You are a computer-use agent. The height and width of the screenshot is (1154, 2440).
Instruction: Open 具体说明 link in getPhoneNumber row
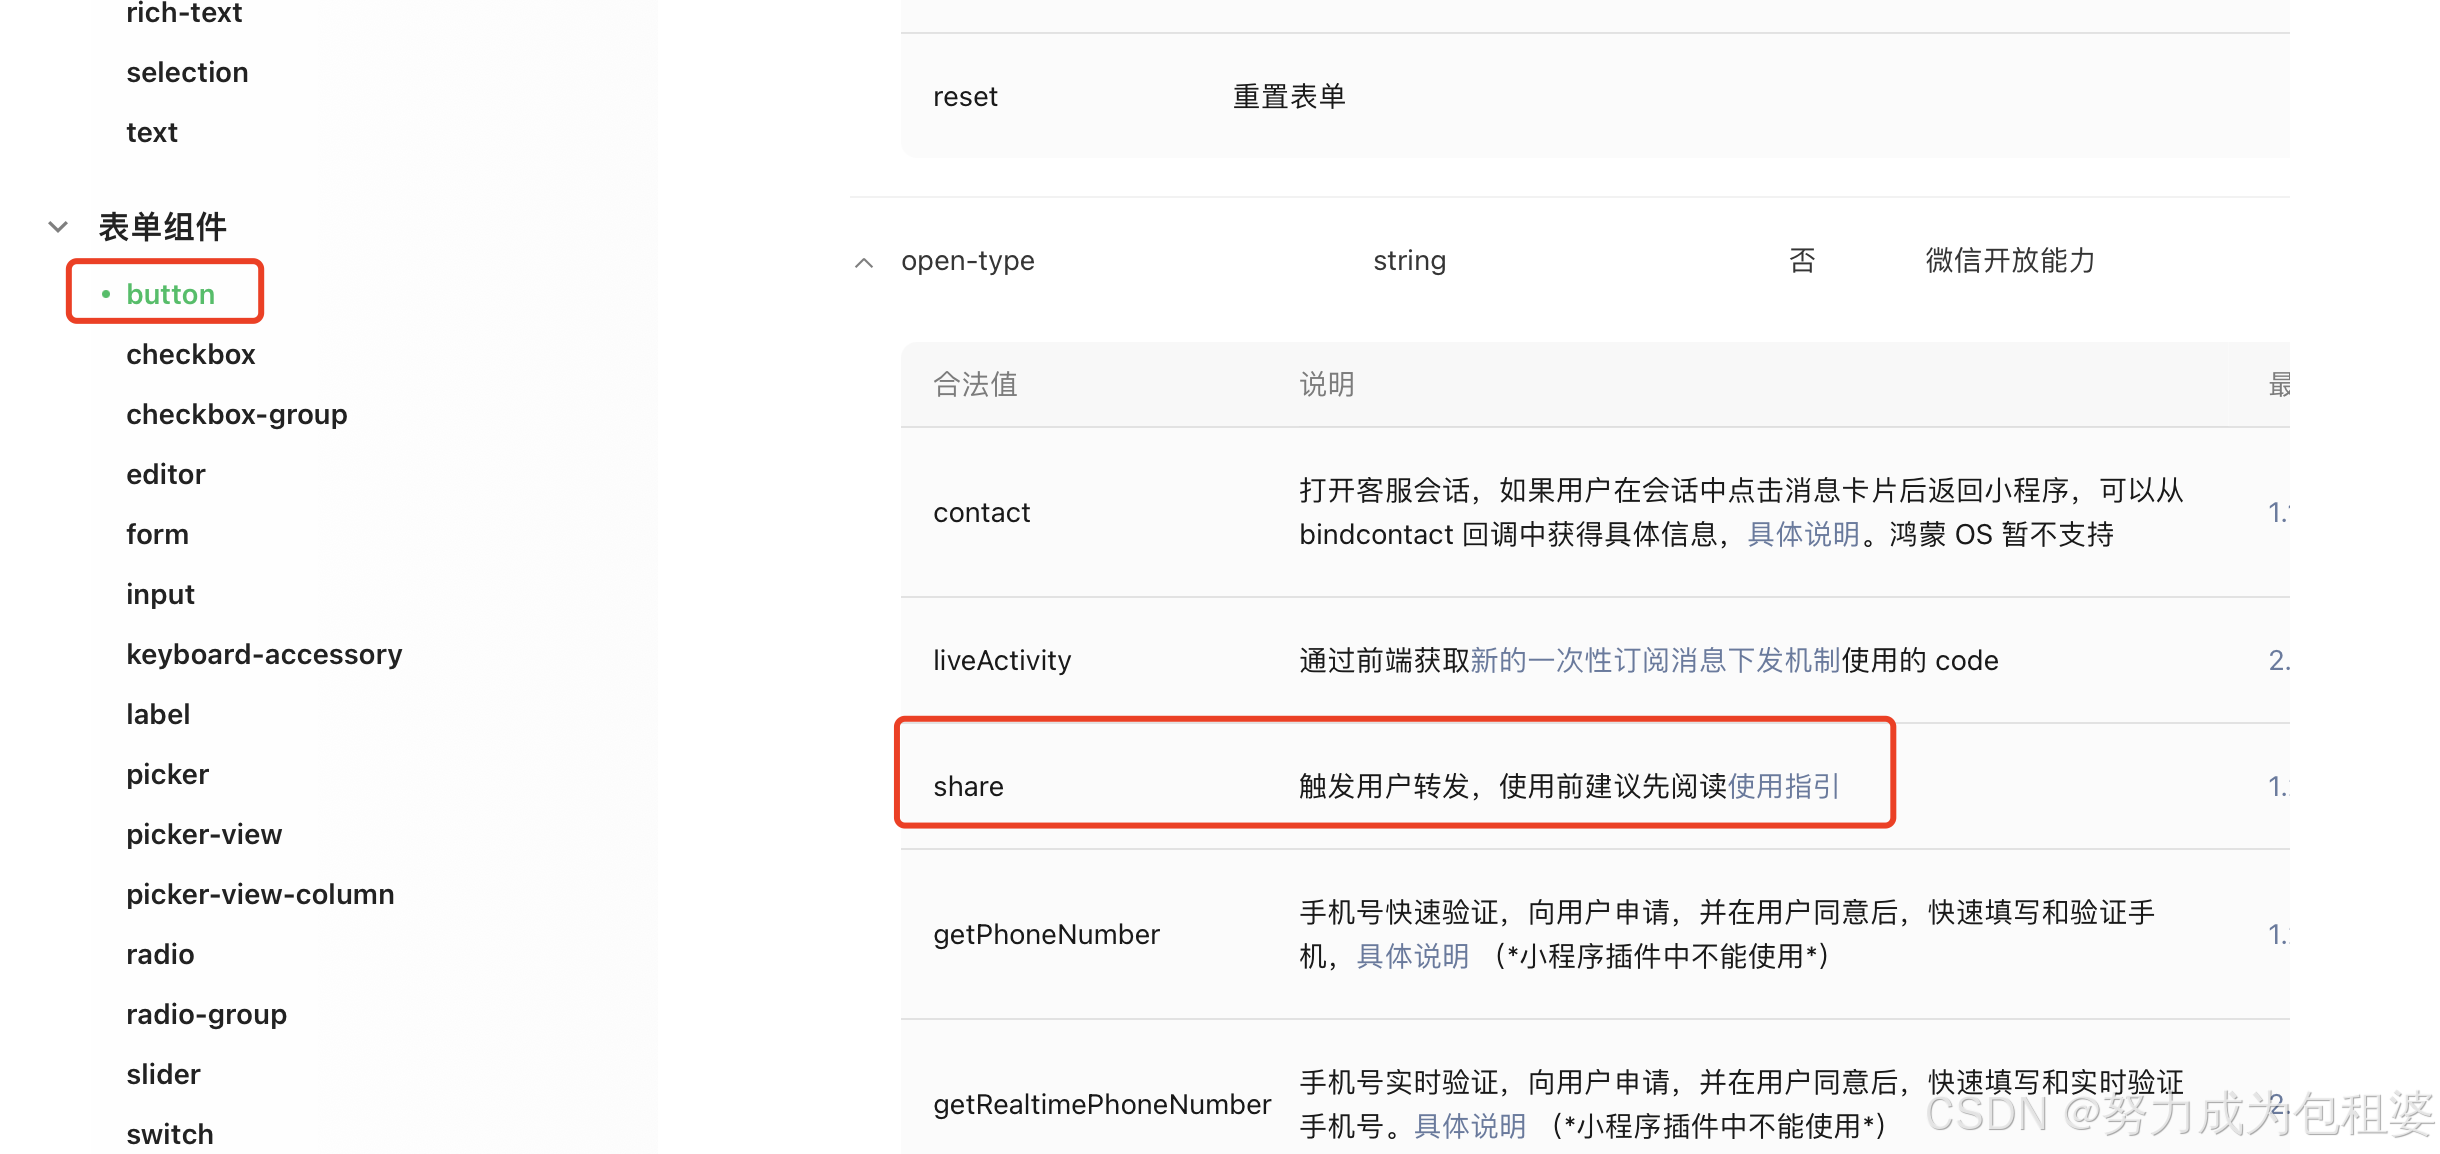point(1412,957)
